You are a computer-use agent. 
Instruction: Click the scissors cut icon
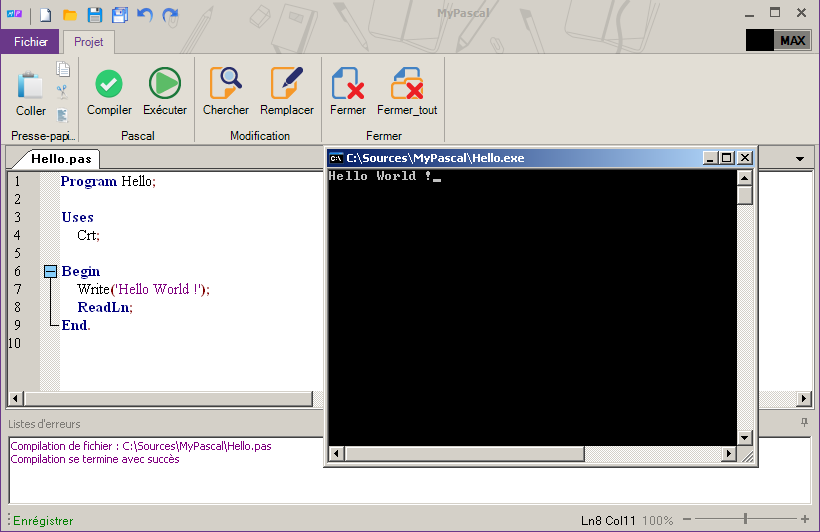coord(63,91)
